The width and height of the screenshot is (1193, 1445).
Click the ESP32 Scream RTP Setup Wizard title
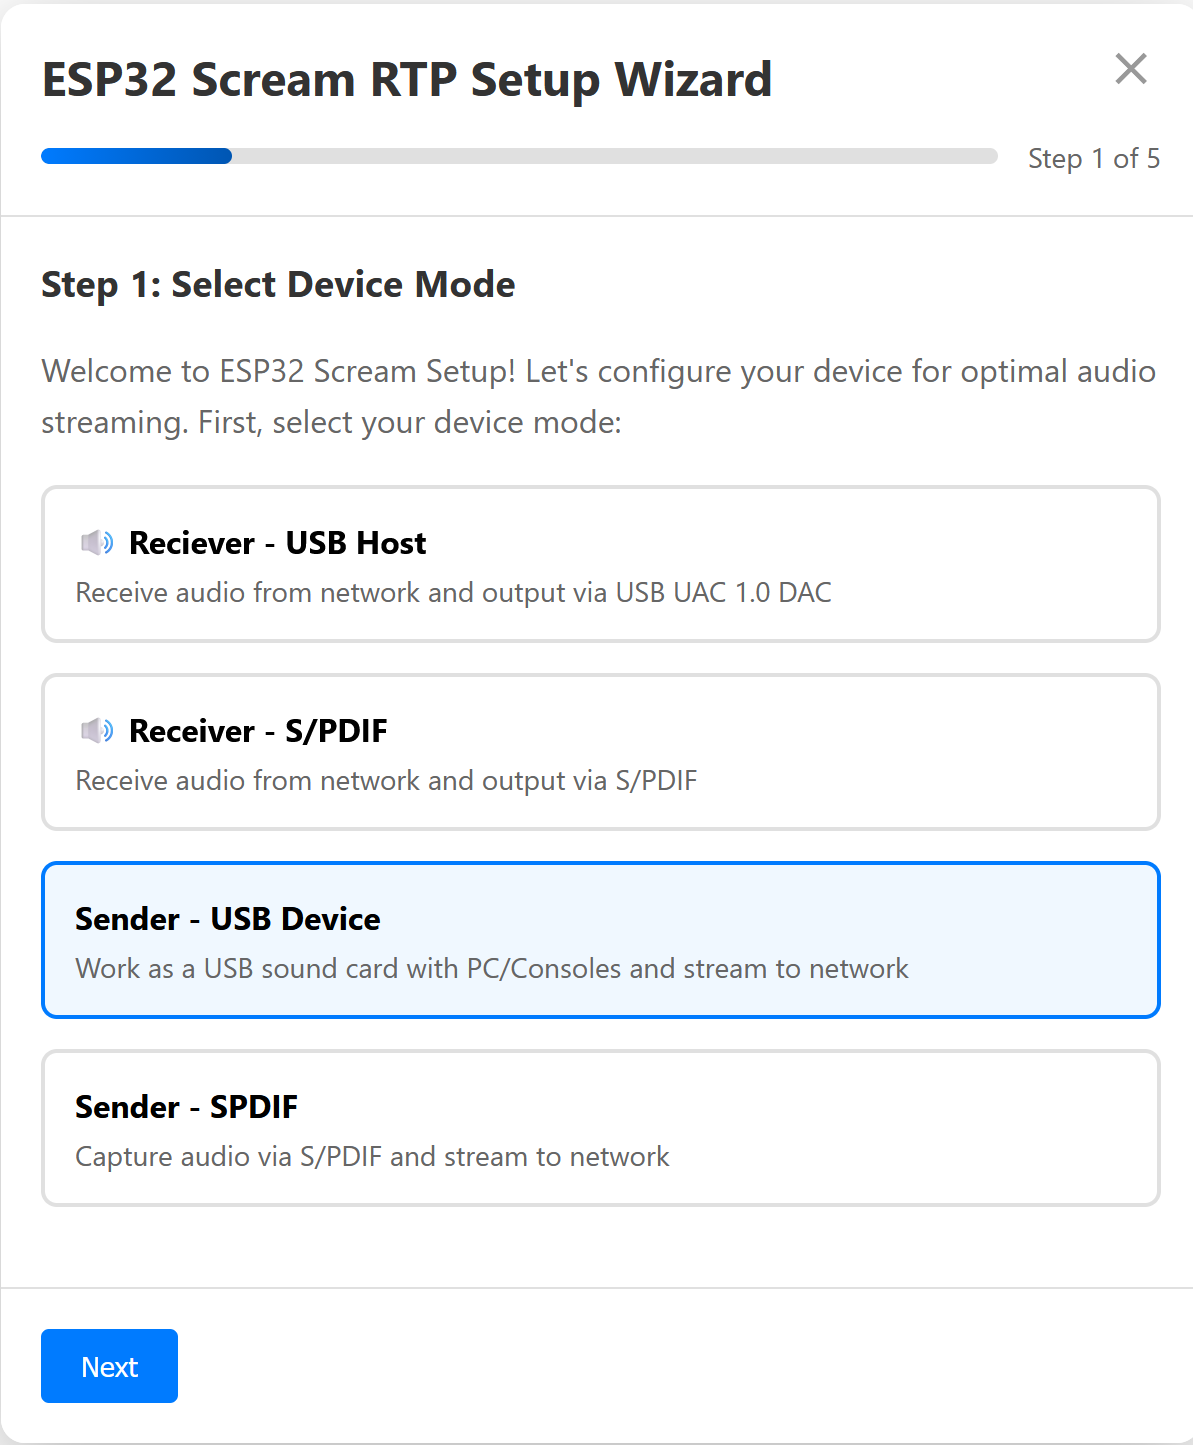(x=406, y=80)
